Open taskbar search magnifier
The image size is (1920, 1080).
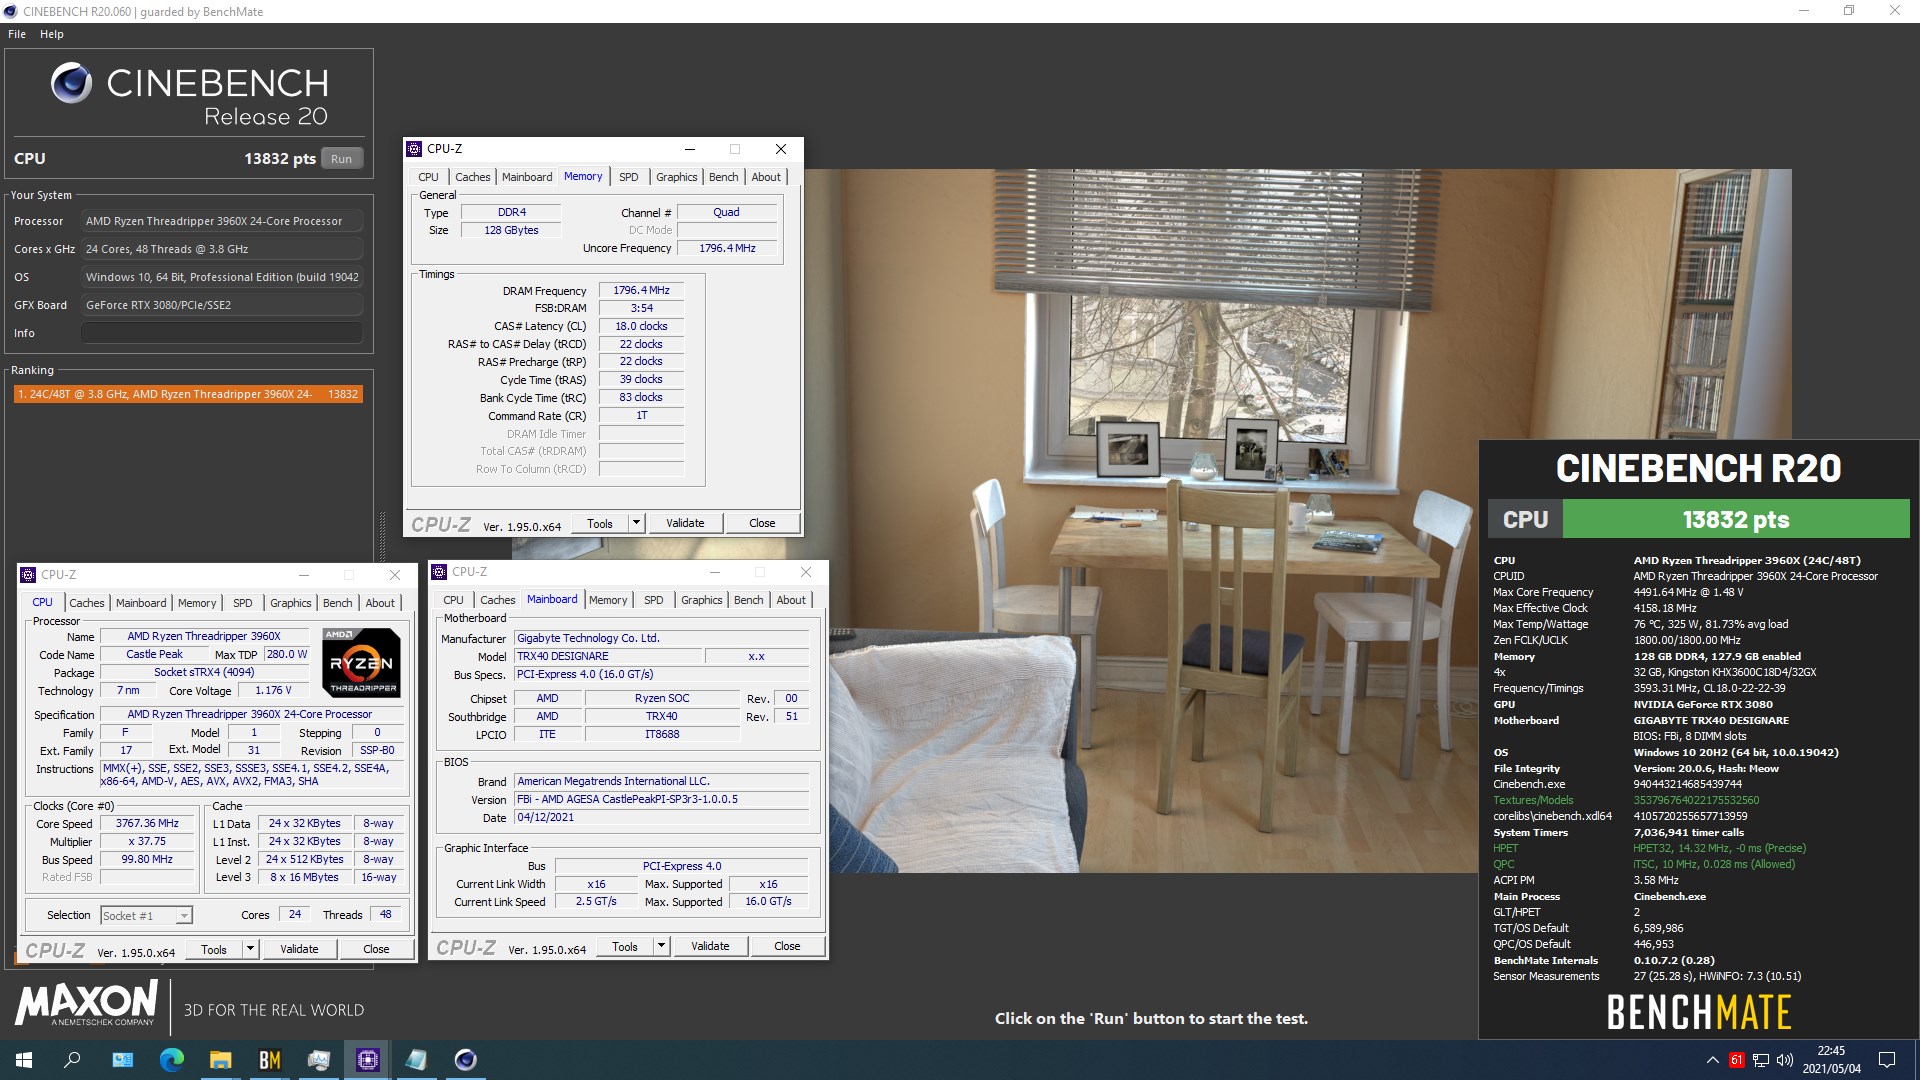(x=72, y=1060)
